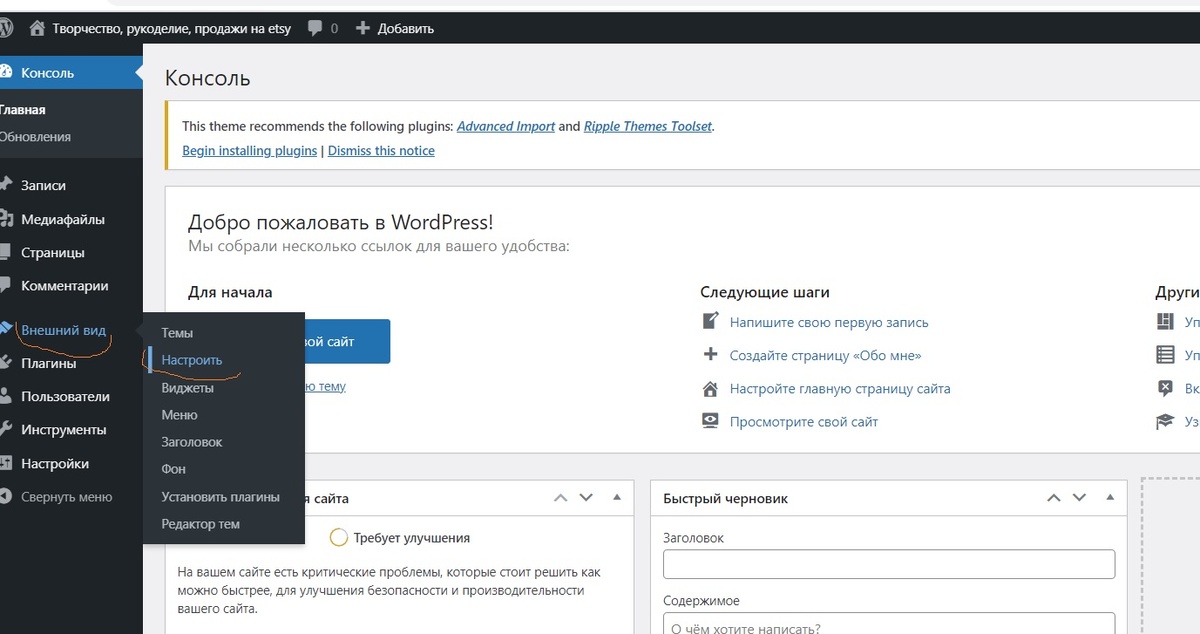The height and width of the screenshot is (634, 1200).
Task: Click the monitor icon next to Просмотрите свой сайт
Action: 711,421
